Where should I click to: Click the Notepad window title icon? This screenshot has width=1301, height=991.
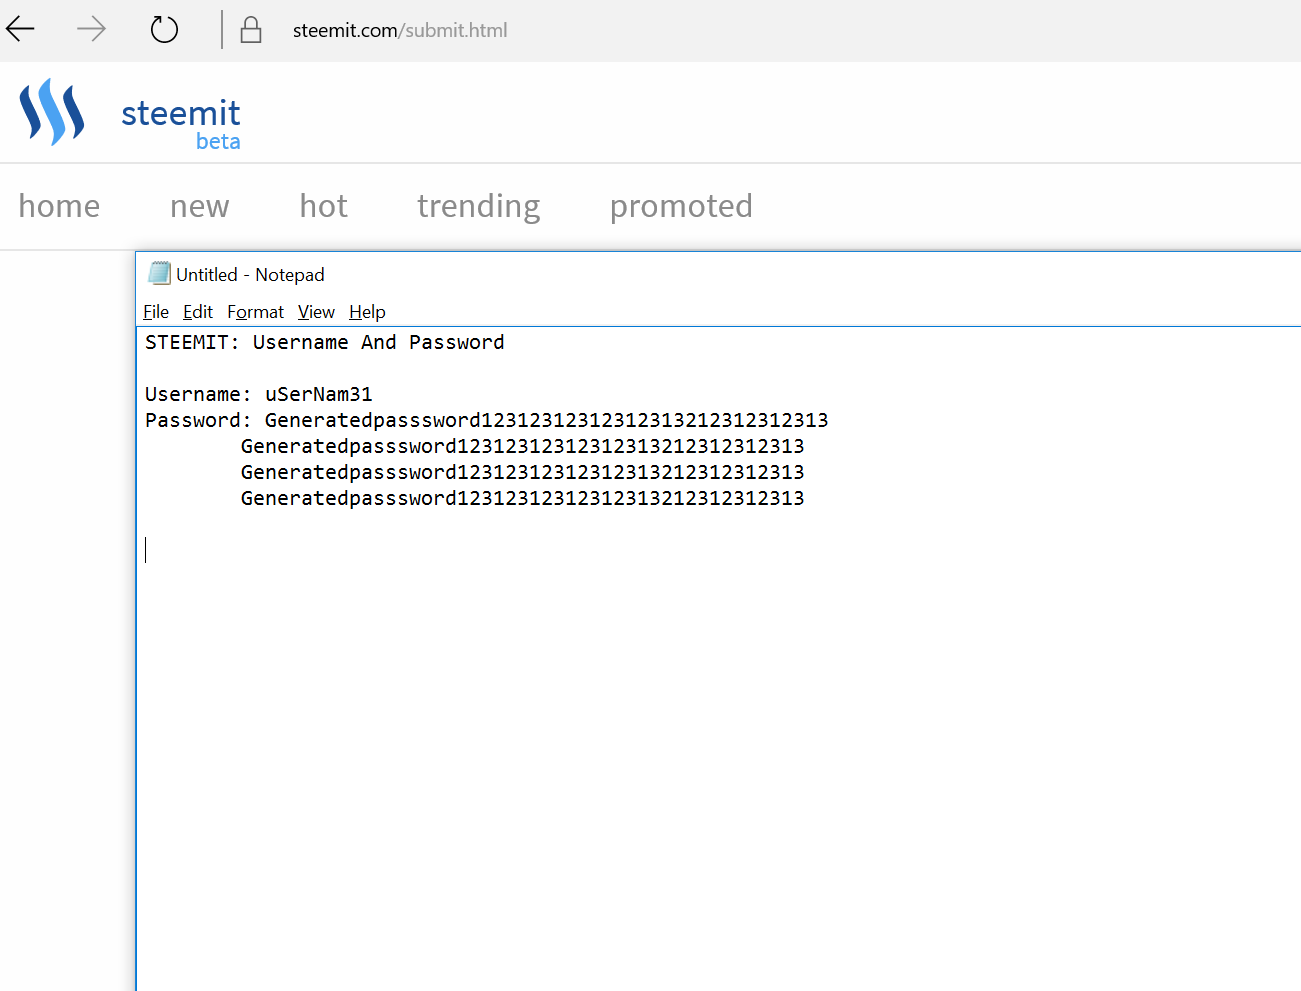click(159, 273)
